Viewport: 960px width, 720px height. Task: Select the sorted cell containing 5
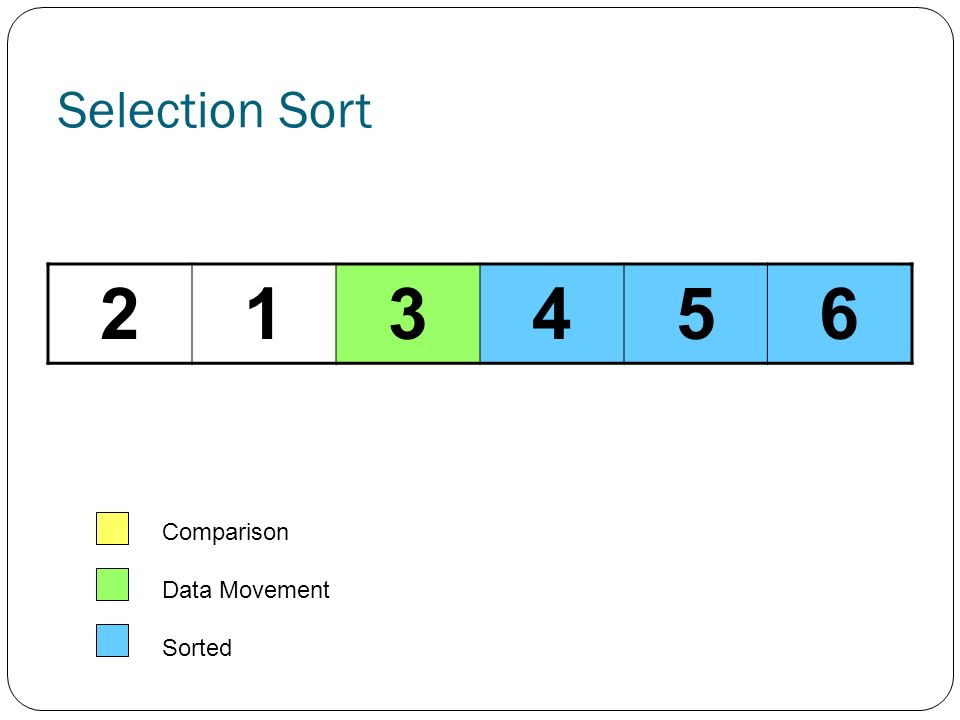click(x=696, y=313)
